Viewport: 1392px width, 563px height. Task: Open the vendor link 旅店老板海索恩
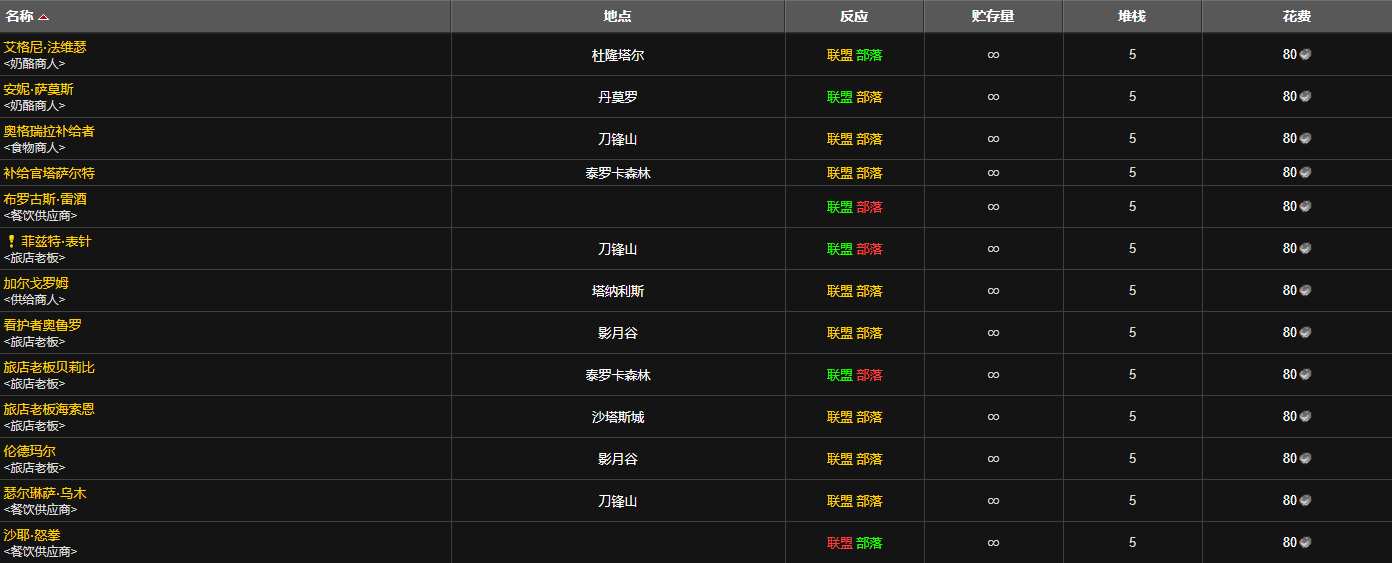pos(49,409)
